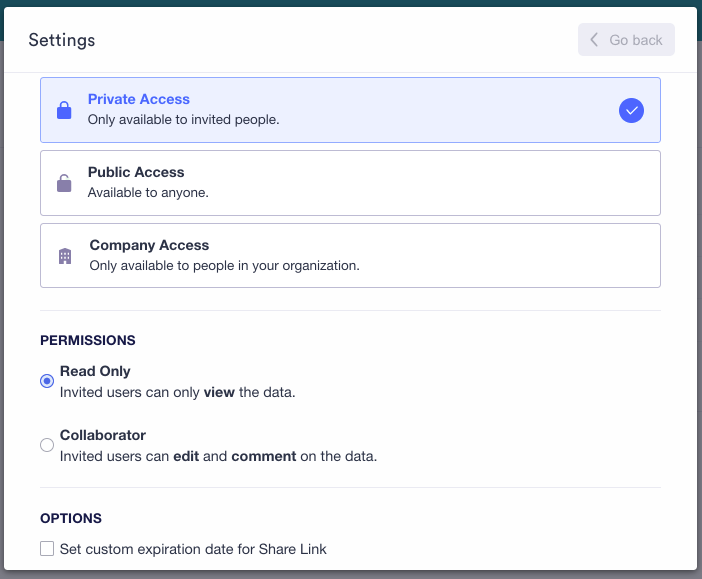Click the closed lock icon for Private Access
702x579 pixels.
pos(64,110)
